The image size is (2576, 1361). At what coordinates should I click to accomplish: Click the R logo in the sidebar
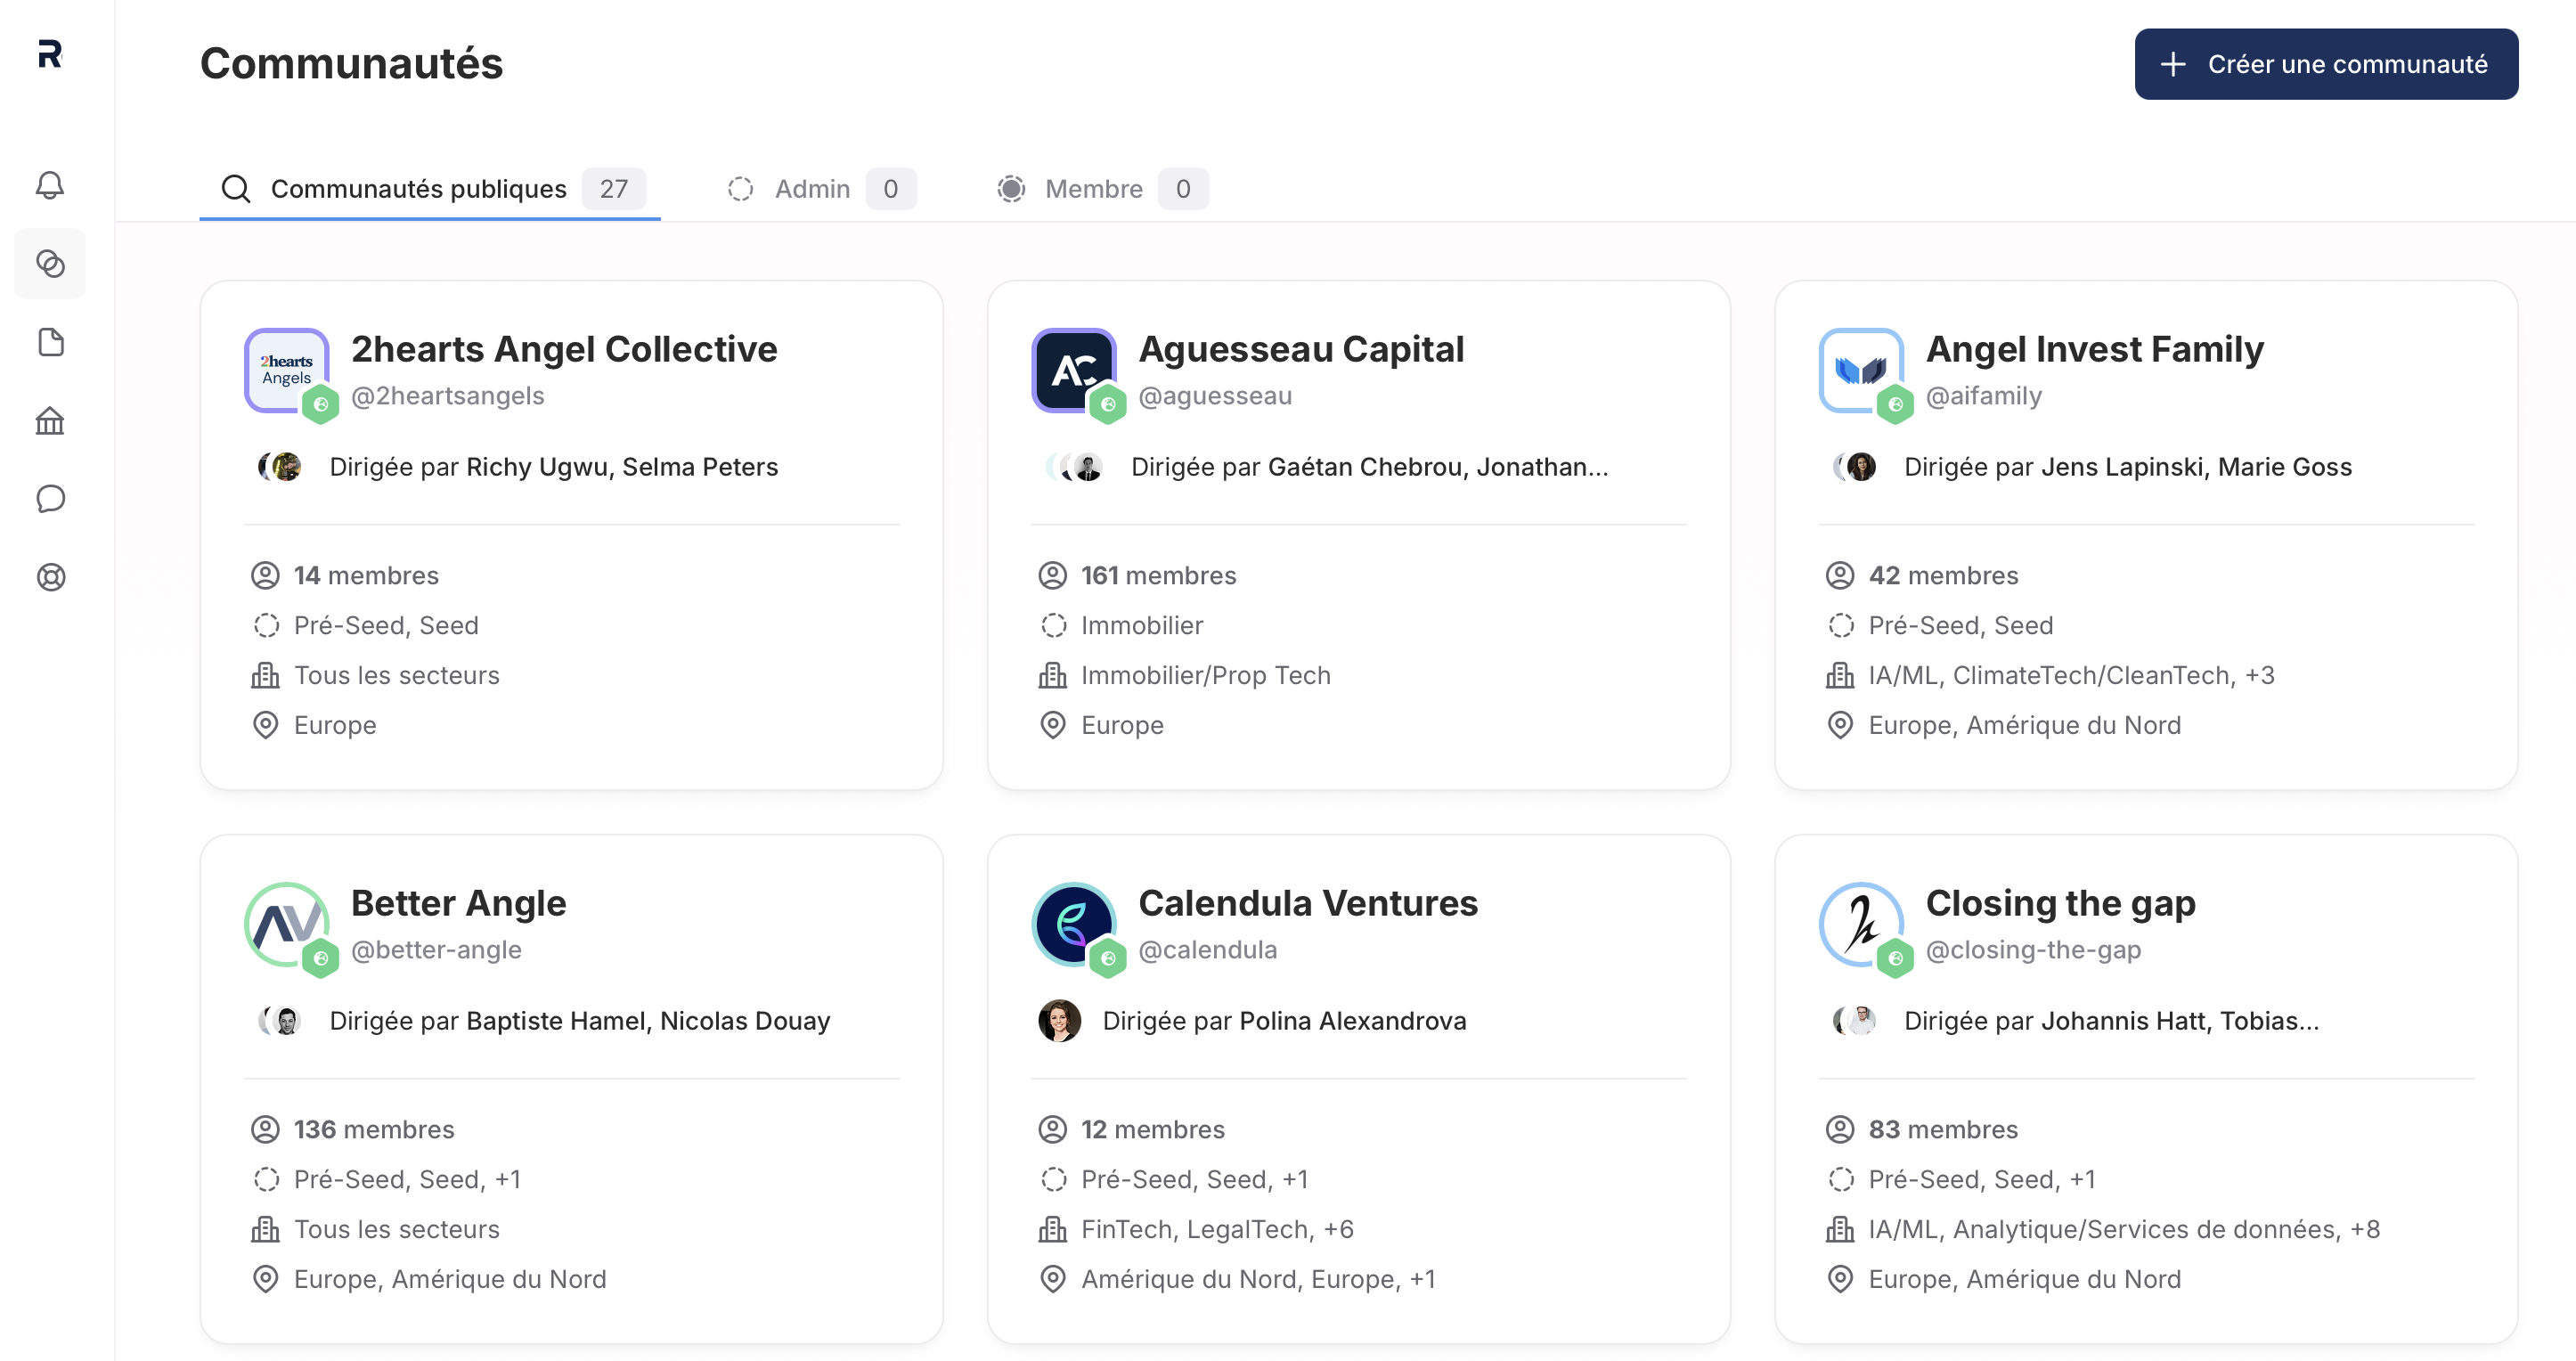[50, 54]
